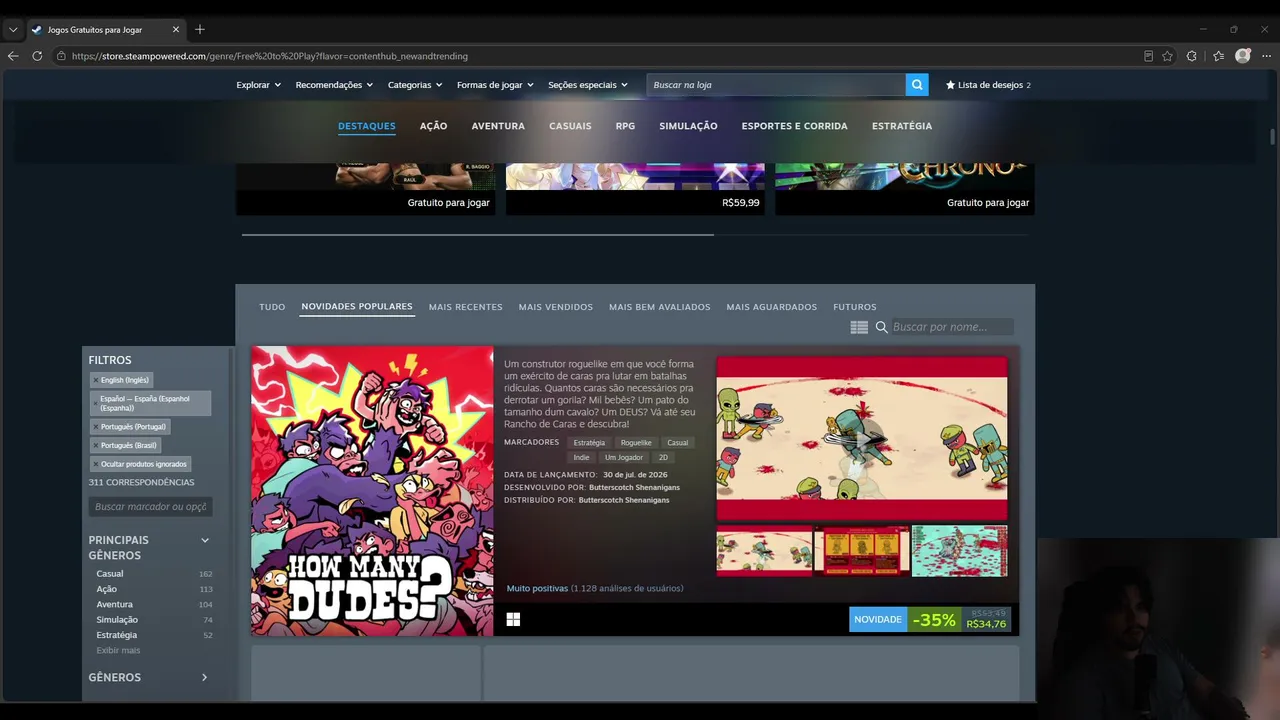Filter by Casual genre in sidebar
The height and width of the screenshot is (720, 1280).
point(110,574)
